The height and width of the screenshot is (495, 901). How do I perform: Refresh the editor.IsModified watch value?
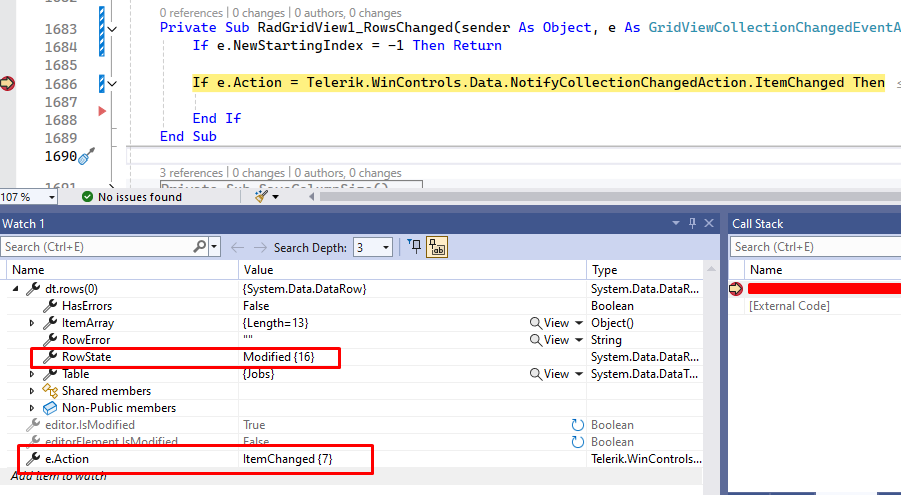577,425
